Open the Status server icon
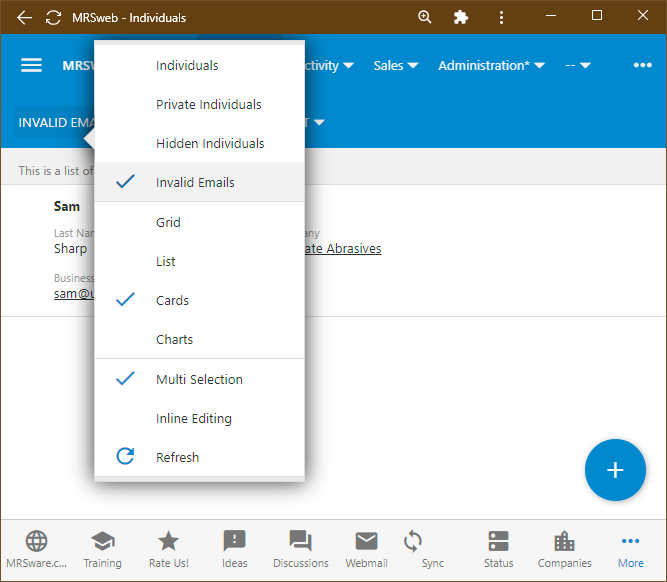This screenshot has width=667, height=582. click(499, 541)
